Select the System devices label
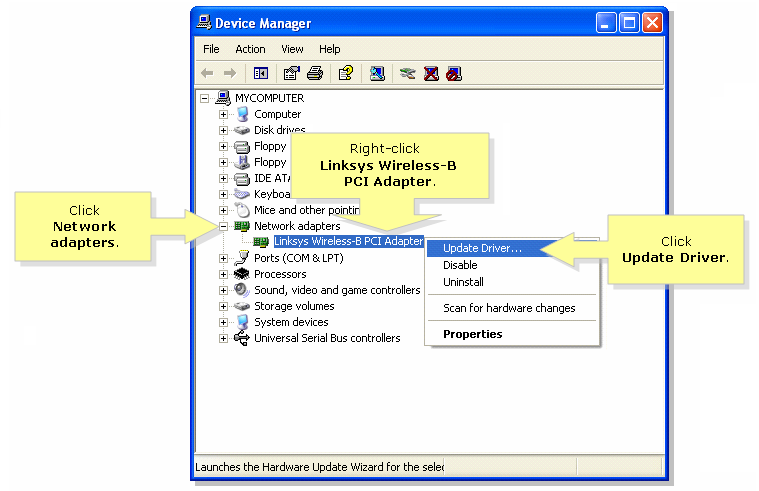 coord(291,322)
